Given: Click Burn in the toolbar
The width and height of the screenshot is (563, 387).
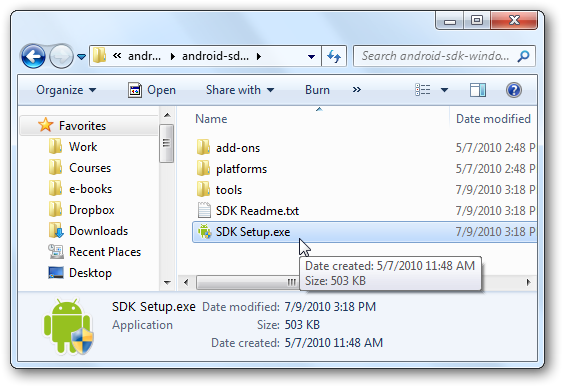Looking at the screenshot, I should pyautogui.click(x=317, y=90).
